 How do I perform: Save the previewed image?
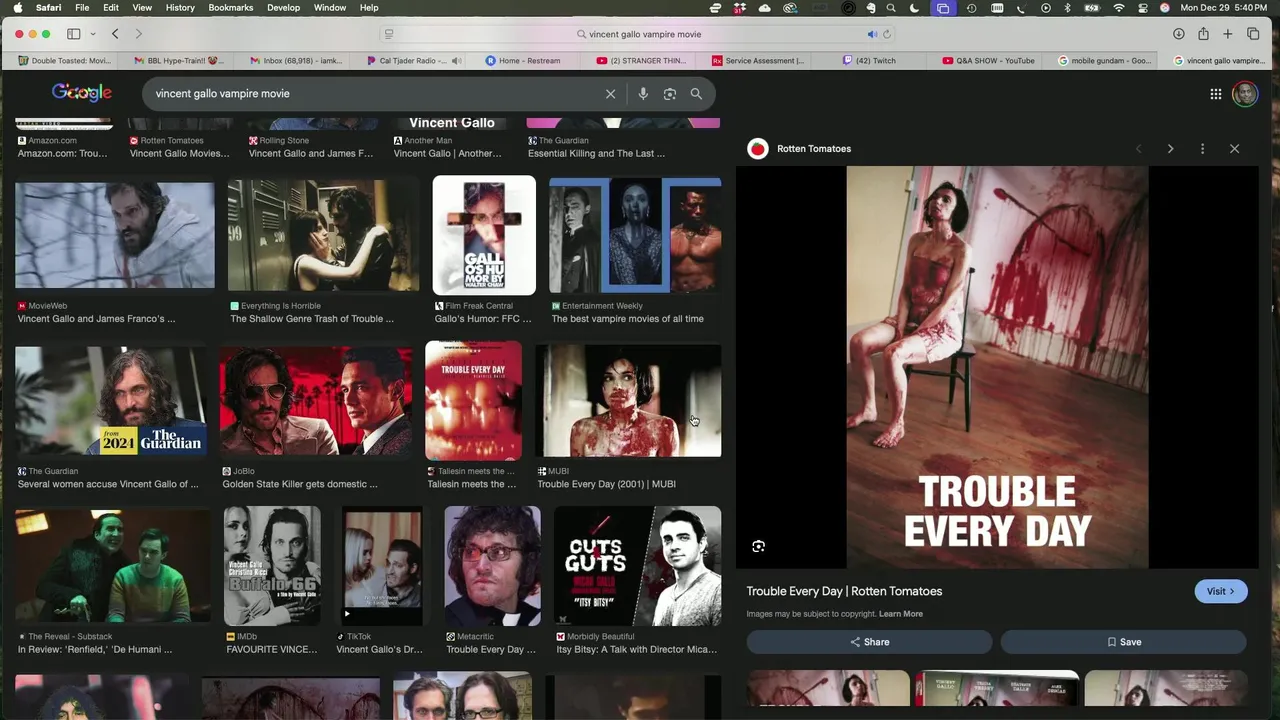click(1123, 642)
